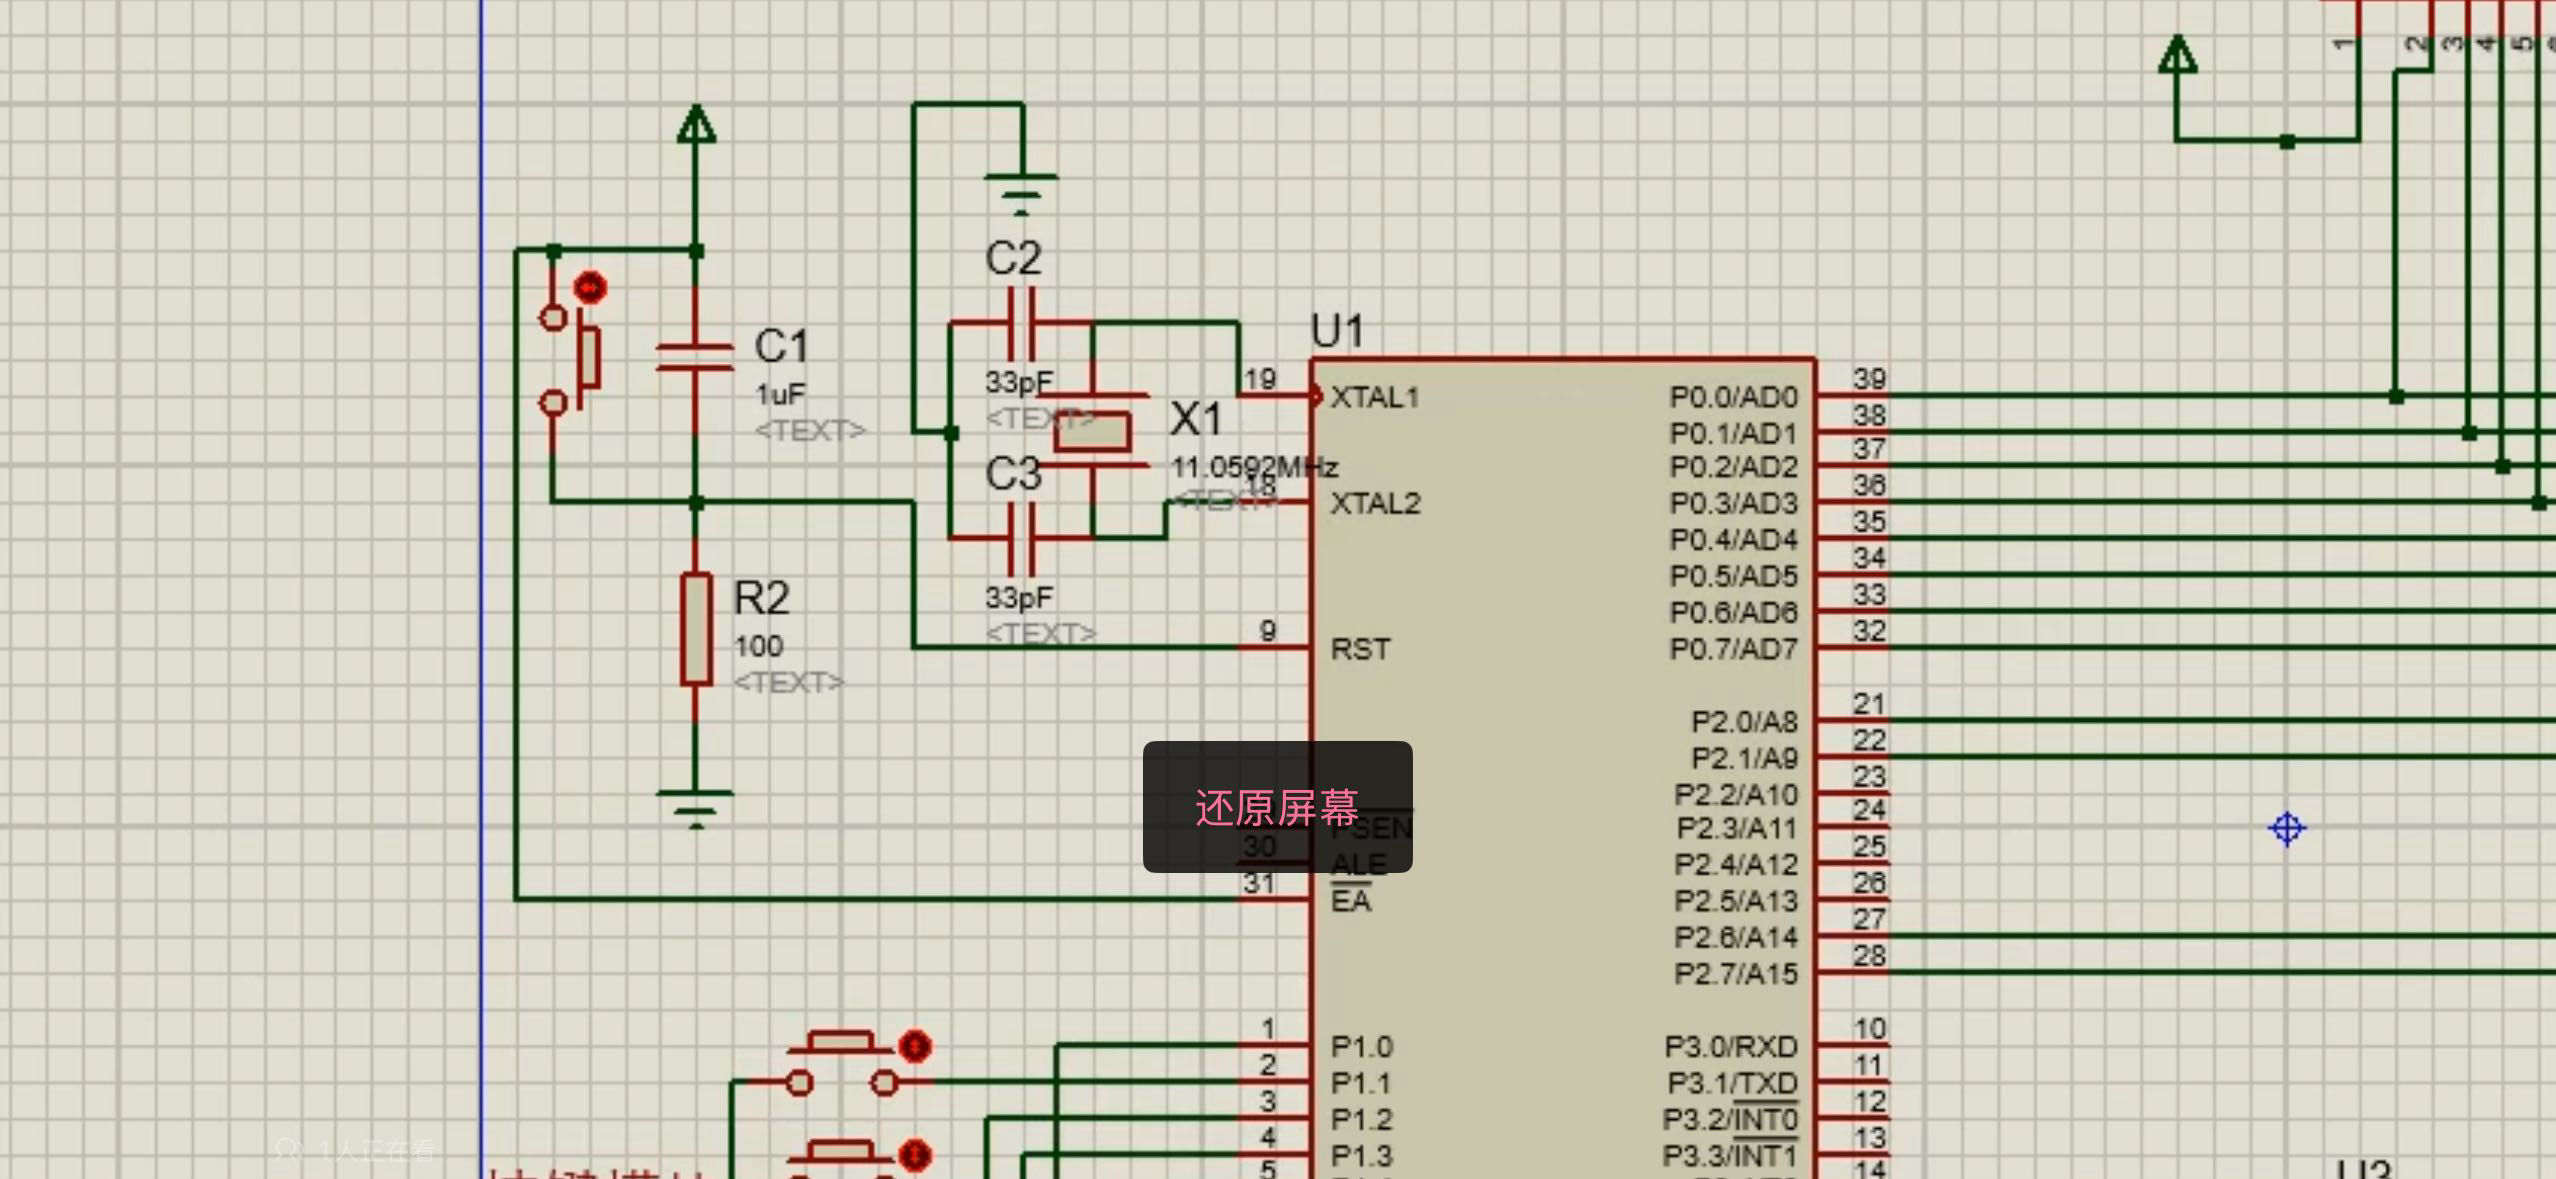This screenshot has height=1179, width=2556.
Task: Click the EA pin label
Action: click(x=1350, y=900)
